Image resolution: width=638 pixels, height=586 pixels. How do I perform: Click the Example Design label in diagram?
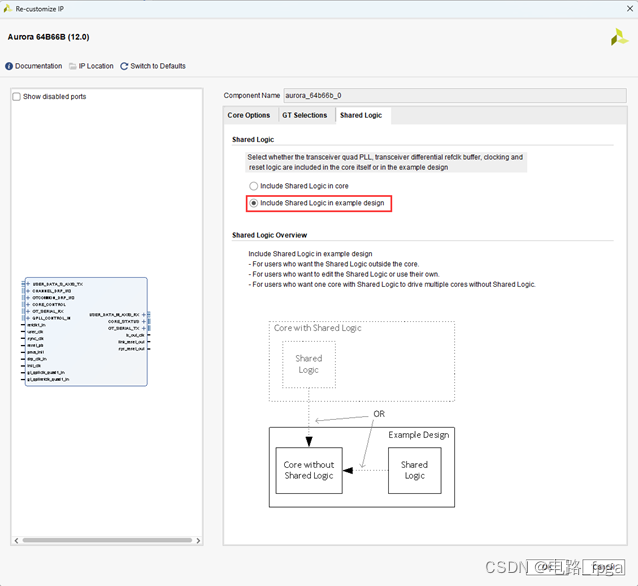pyautogui.click(x=419, y=435)
